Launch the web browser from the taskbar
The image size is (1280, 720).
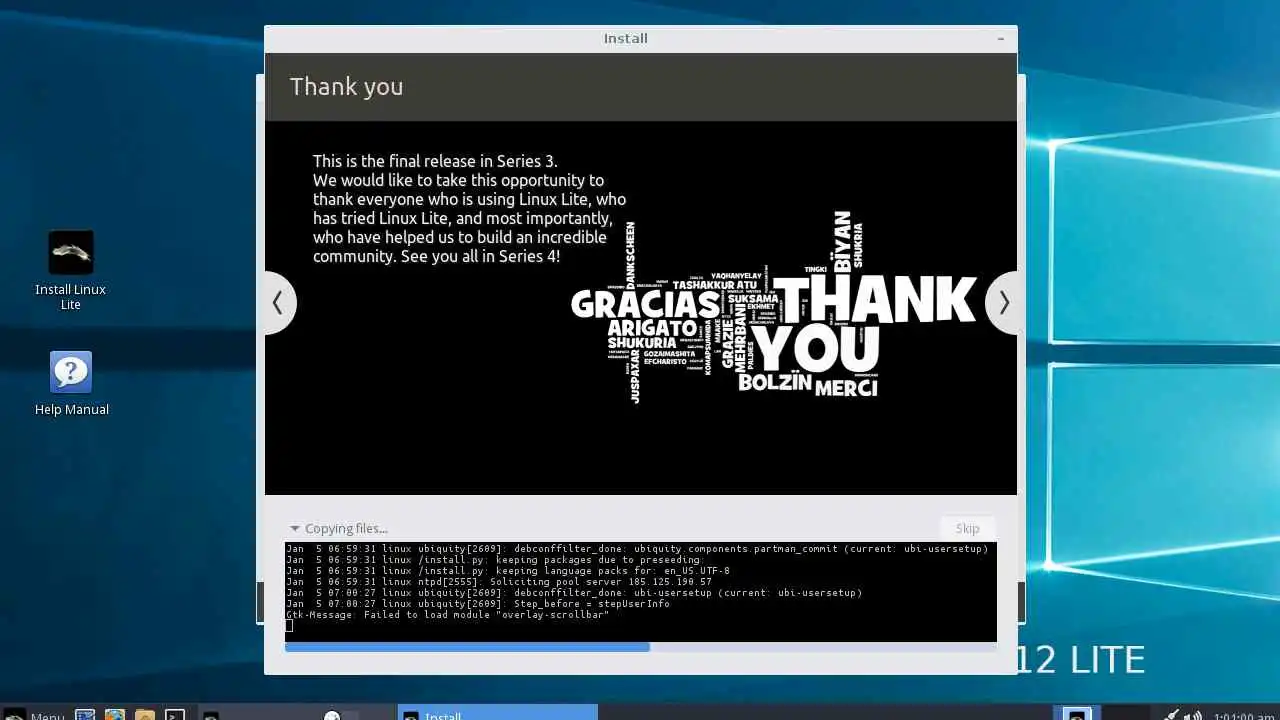[115, 714]
